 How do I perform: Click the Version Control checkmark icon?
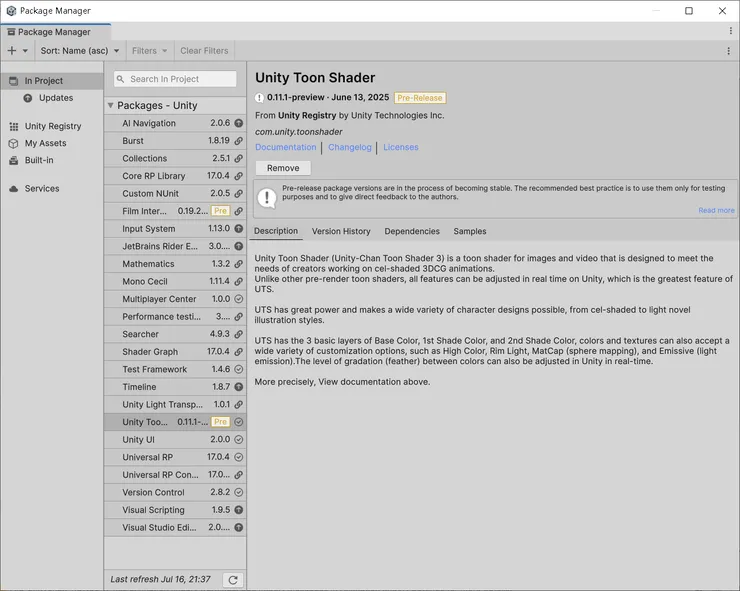point(239,492)
